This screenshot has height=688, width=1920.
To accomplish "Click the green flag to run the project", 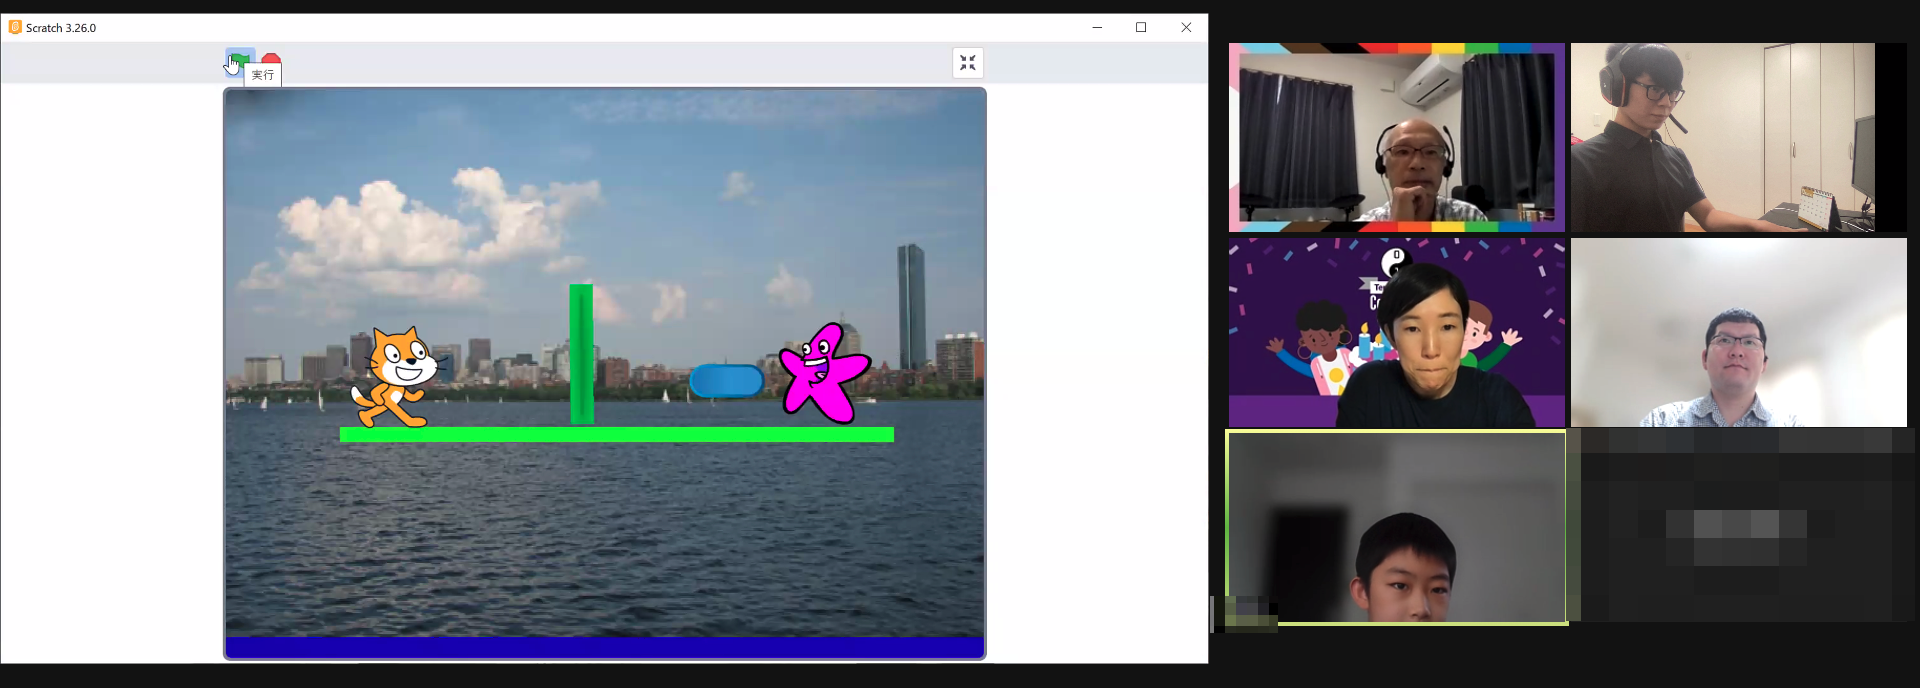I will click(240, 61).
